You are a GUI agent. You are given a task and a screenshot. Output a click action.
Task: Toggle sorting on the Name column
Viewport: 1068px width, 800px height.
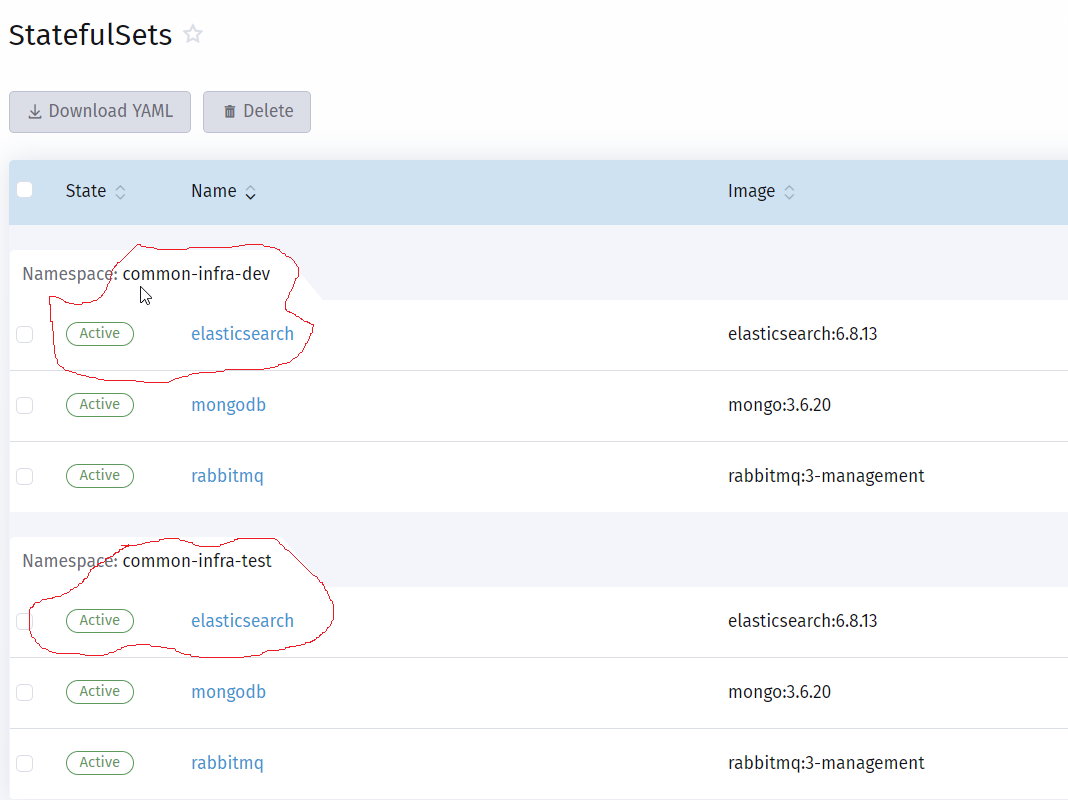coord(249,191)
